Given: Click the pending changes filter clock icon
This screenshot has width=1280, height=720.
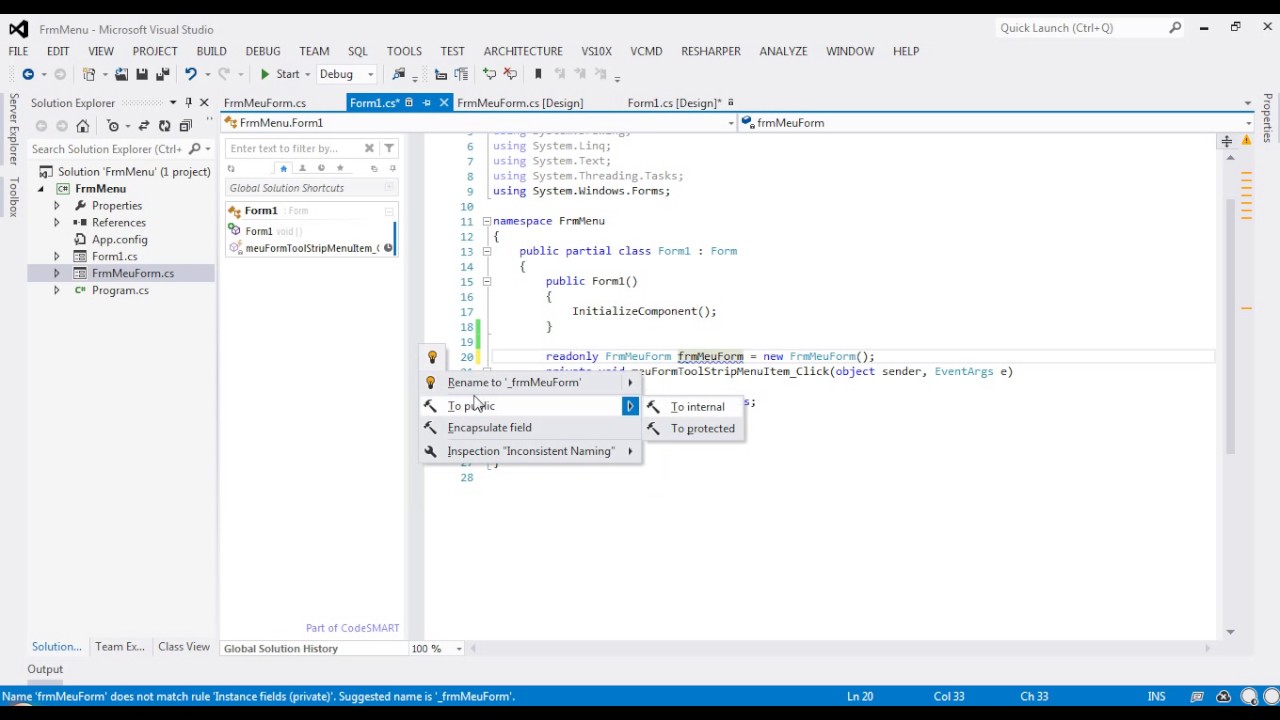Looking at the screenshot, I should (113, 126).
